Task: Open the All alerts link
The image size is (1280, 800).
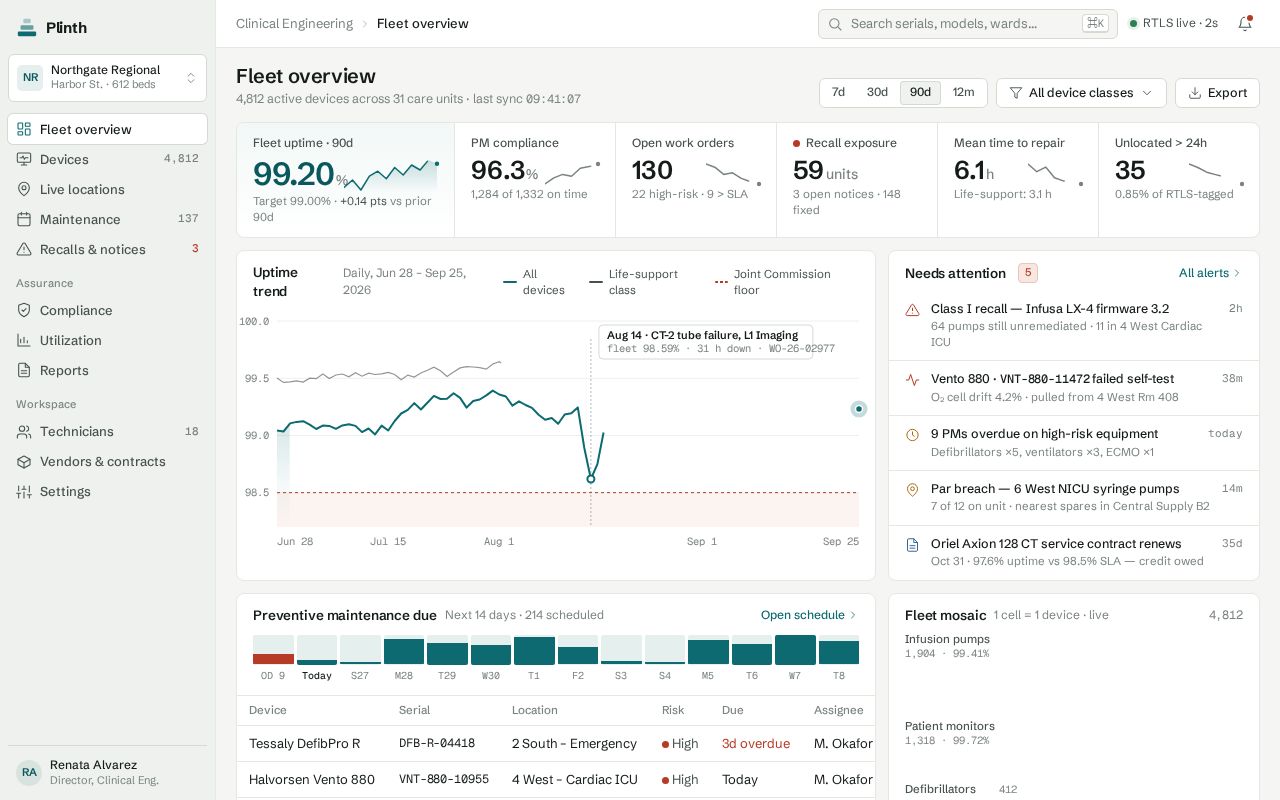Action: coord(1210,273)
